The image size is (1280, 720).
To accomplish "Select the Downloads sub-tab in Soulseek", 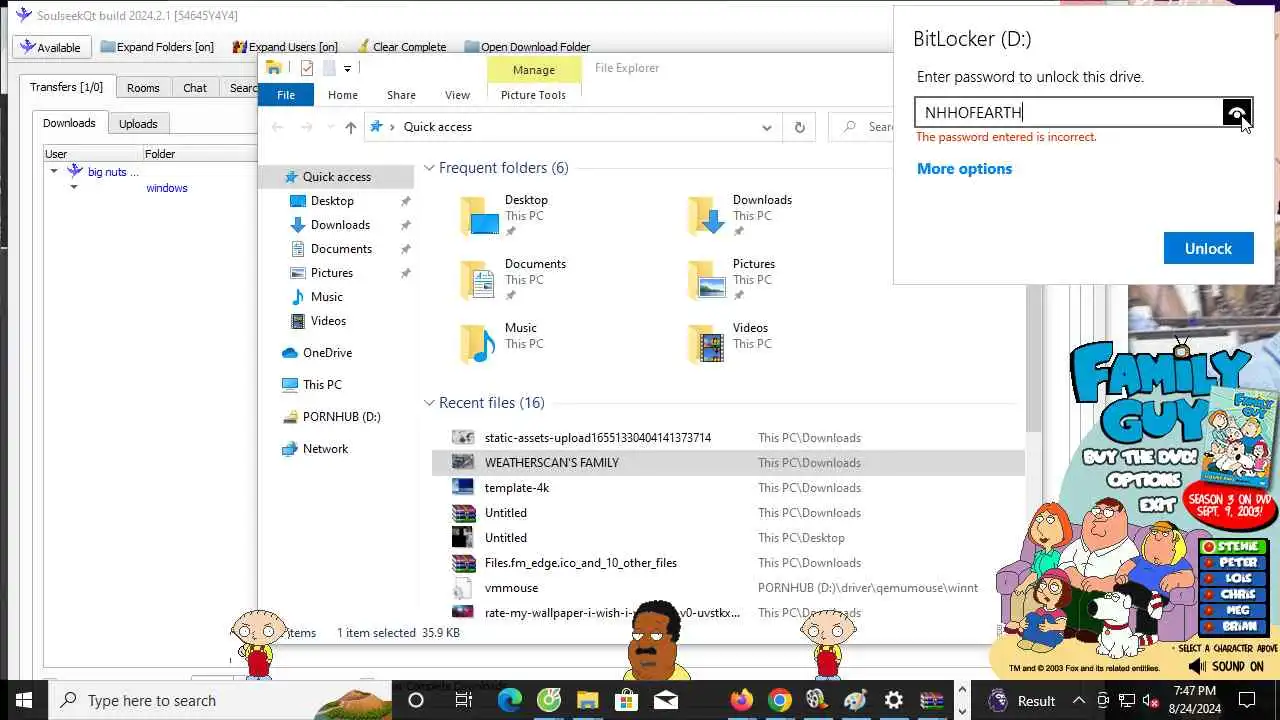I will [x=69, y=123].
